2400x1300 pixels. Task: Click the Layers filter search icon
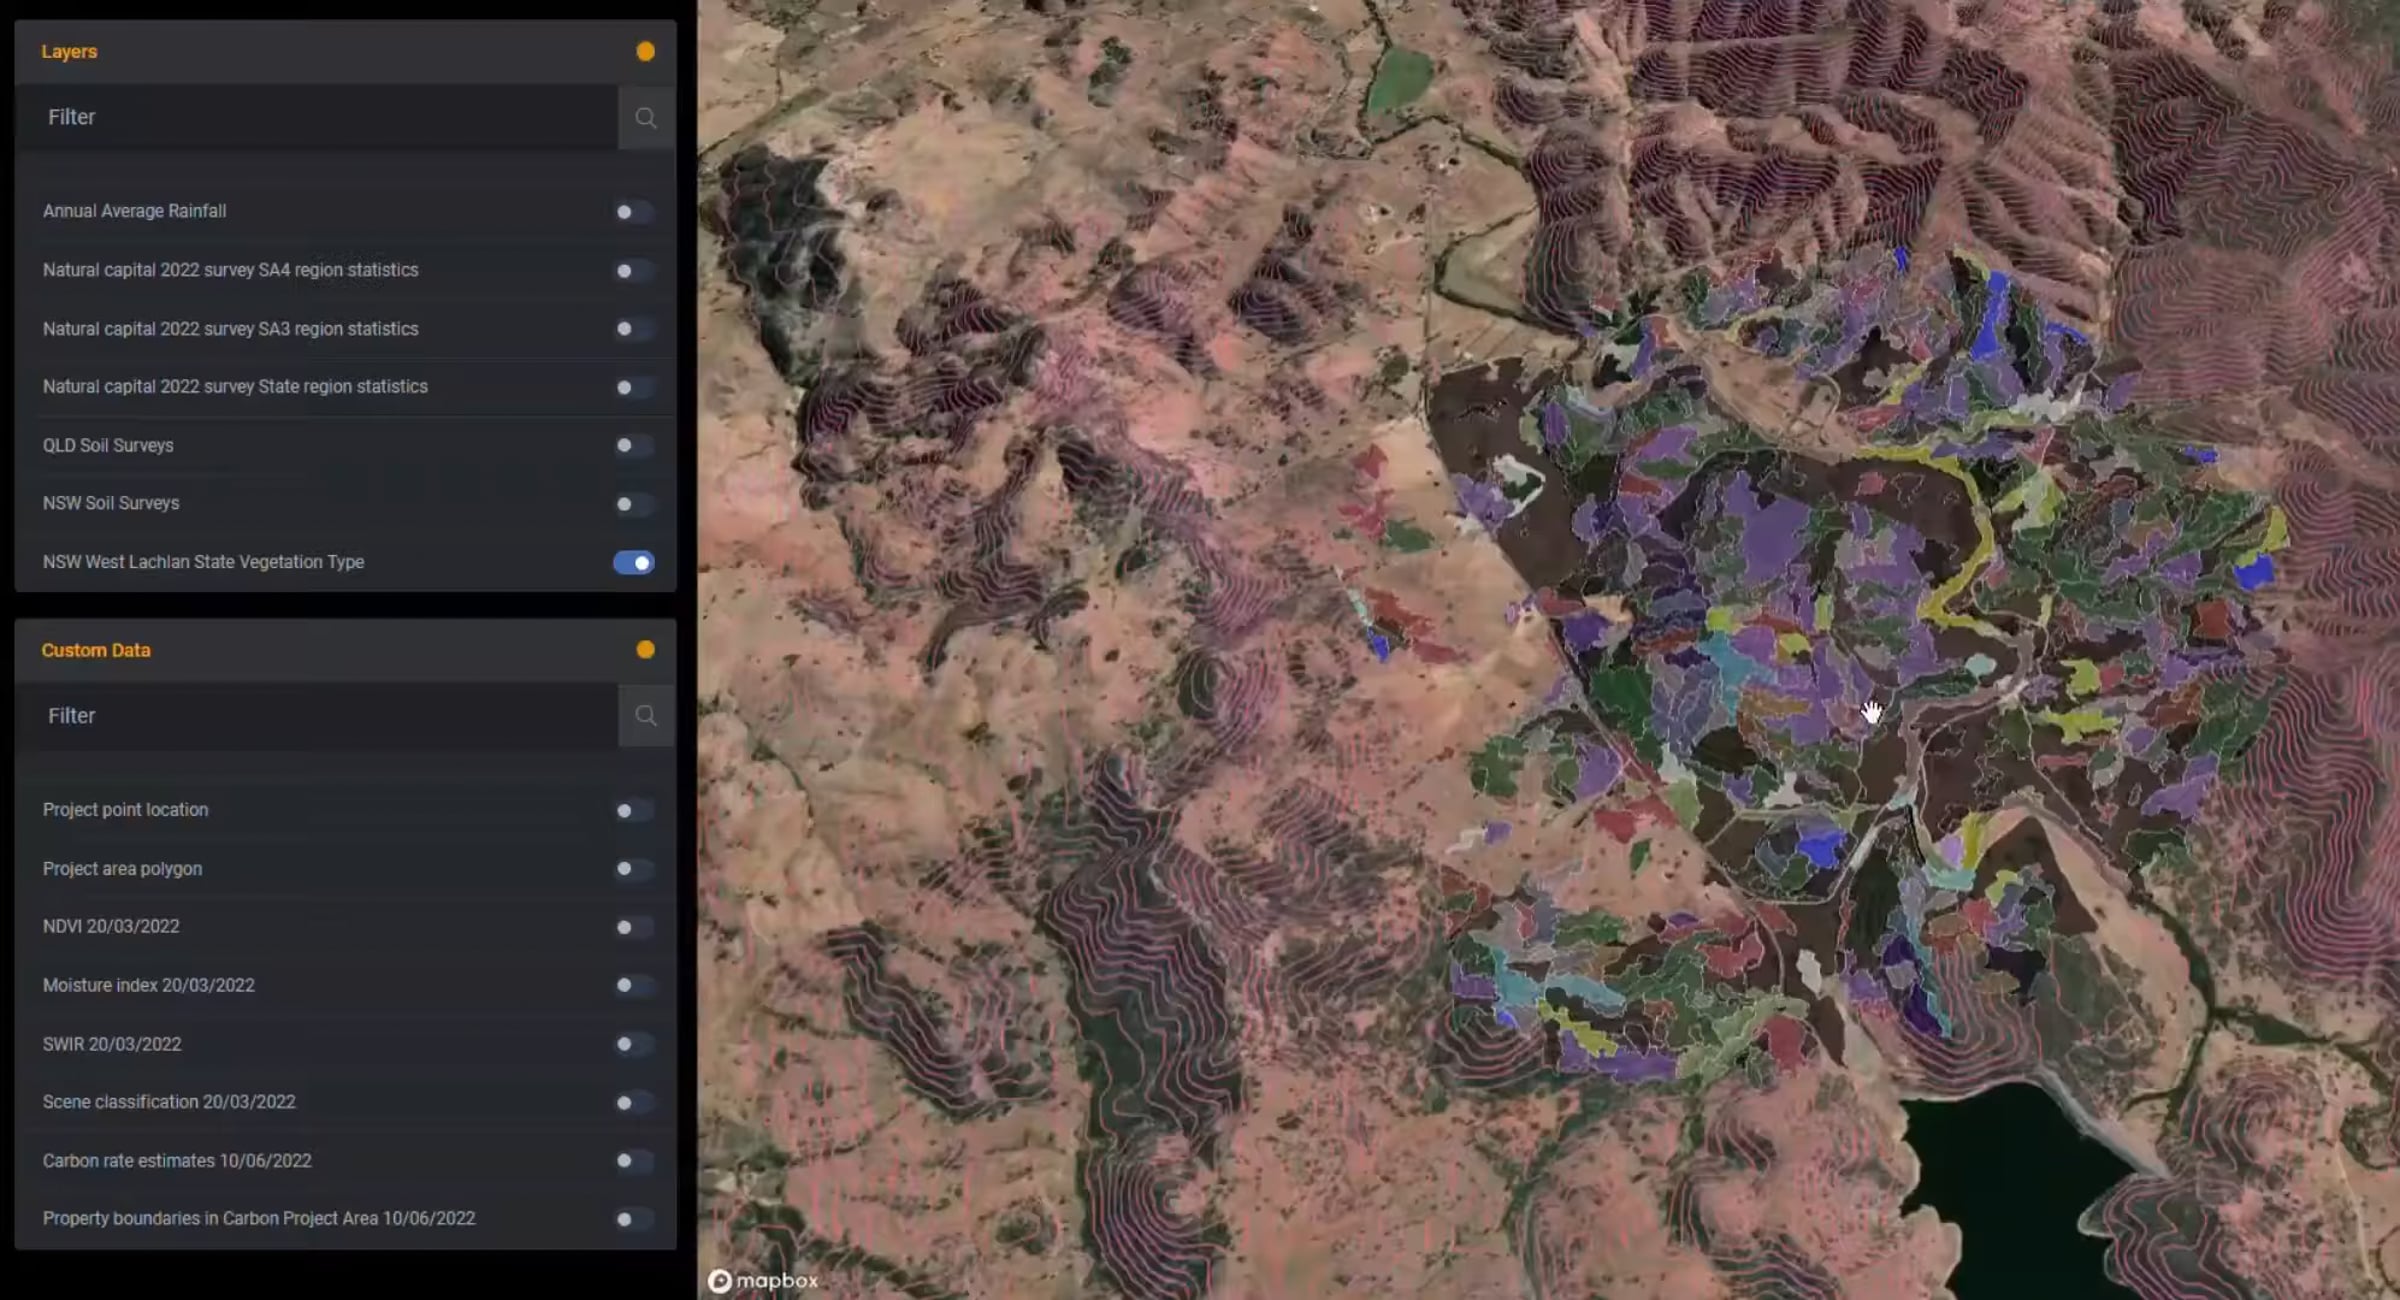[645, 118]
